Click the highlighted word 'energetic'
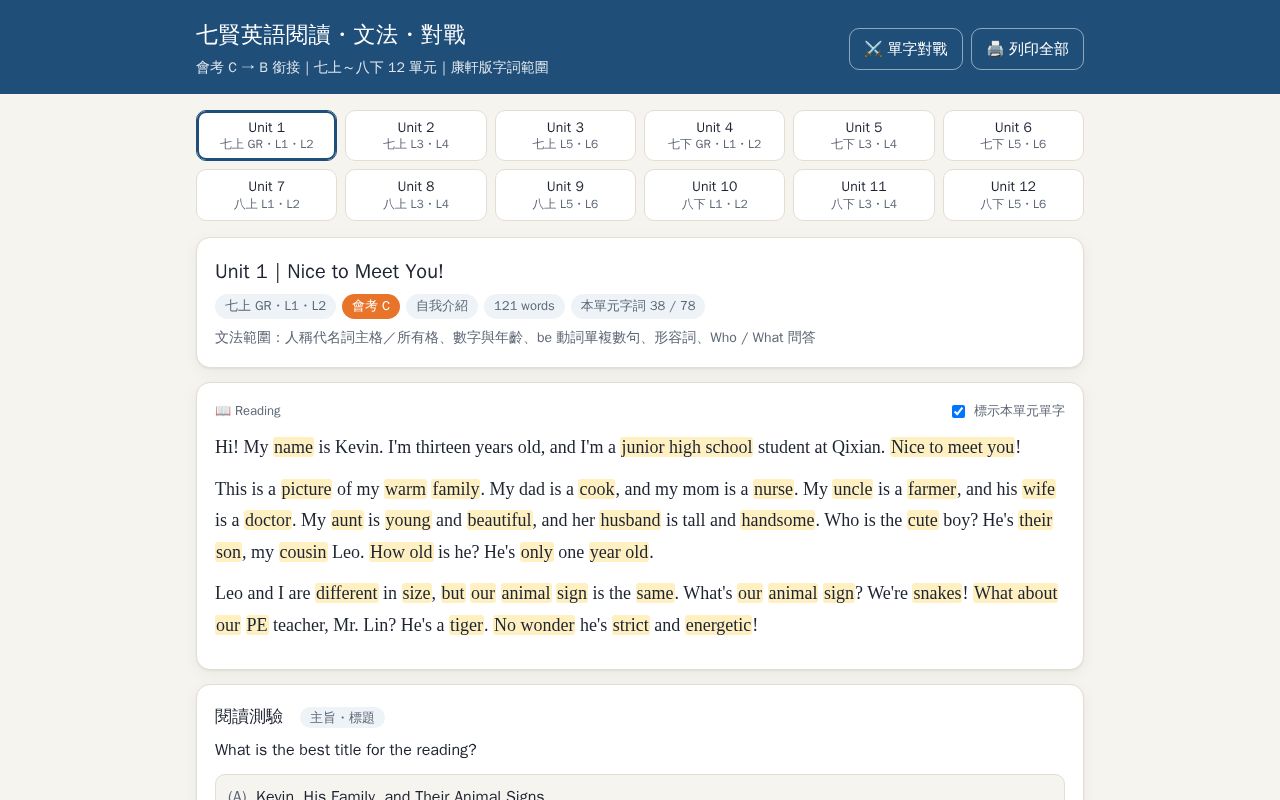 (718, 625)
